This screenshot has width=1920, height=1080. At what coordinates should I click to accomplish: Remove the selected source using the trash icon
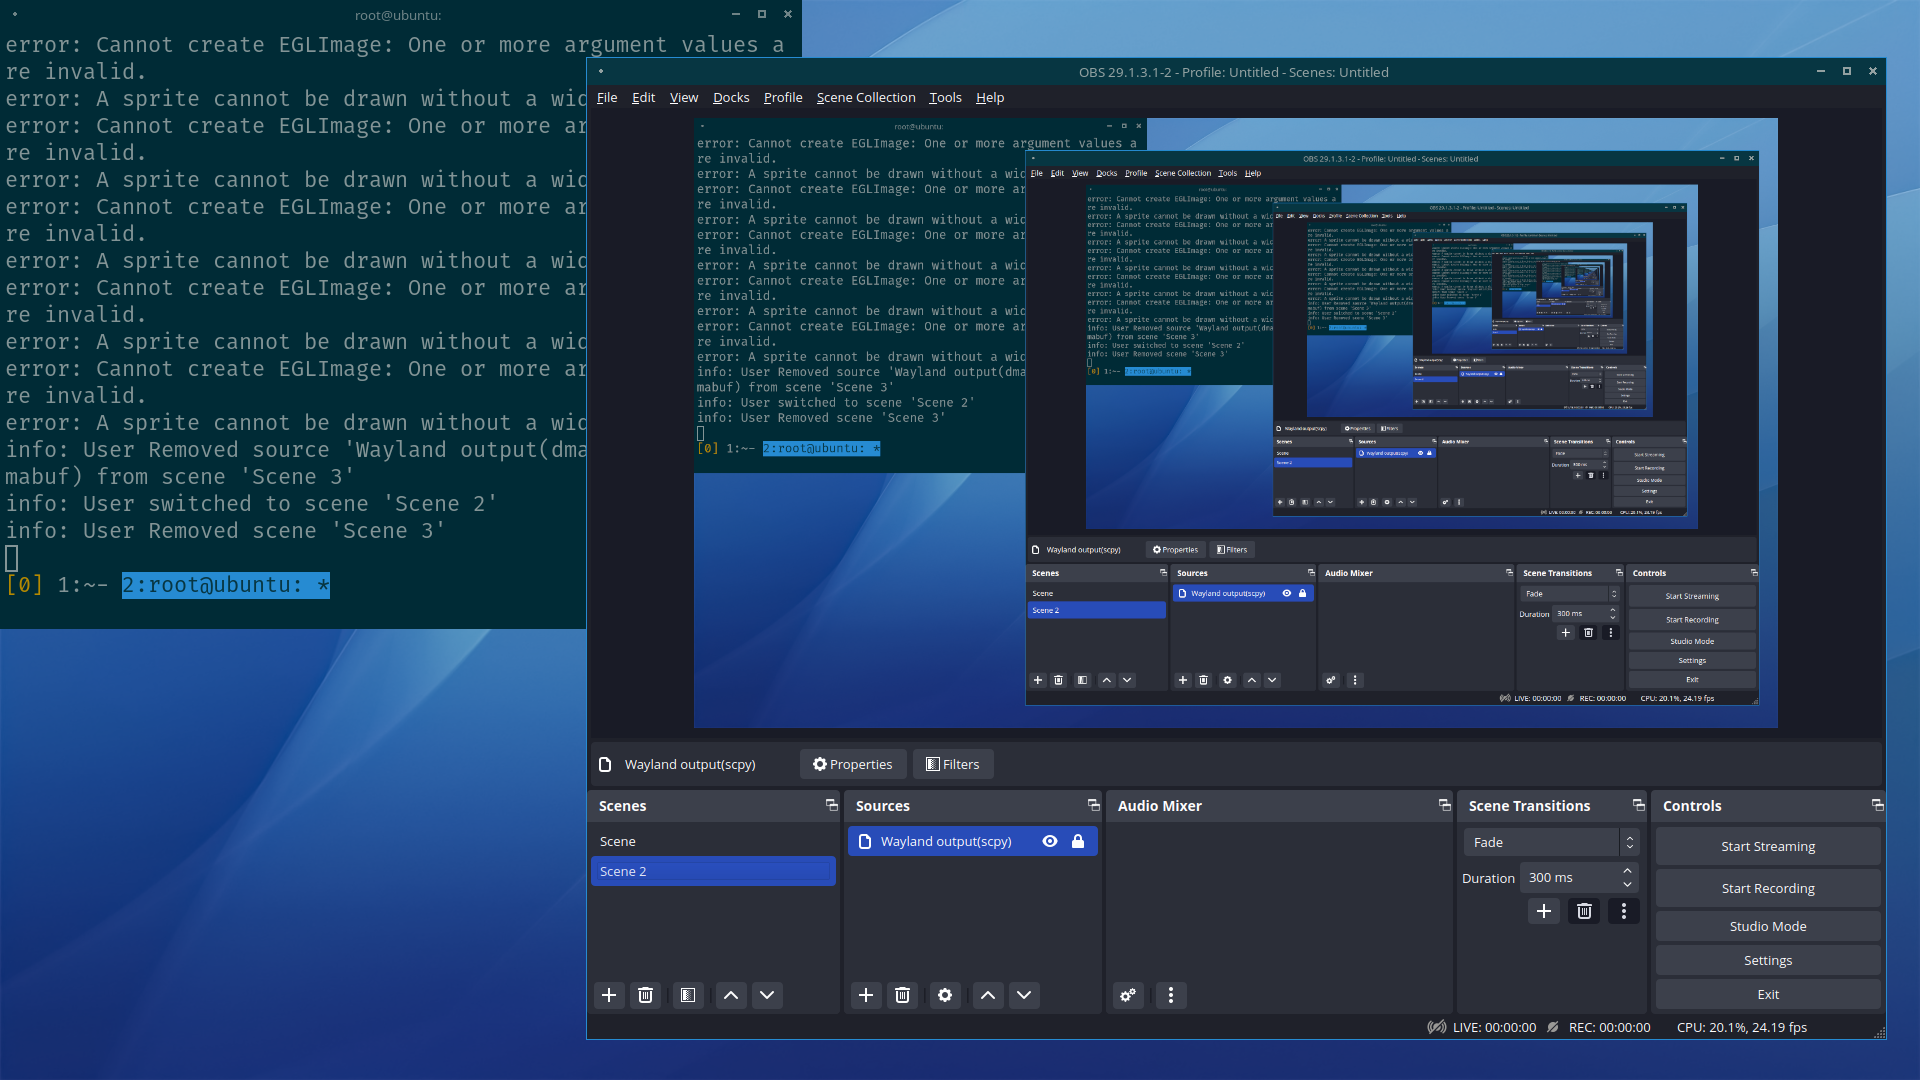(903, 995)
